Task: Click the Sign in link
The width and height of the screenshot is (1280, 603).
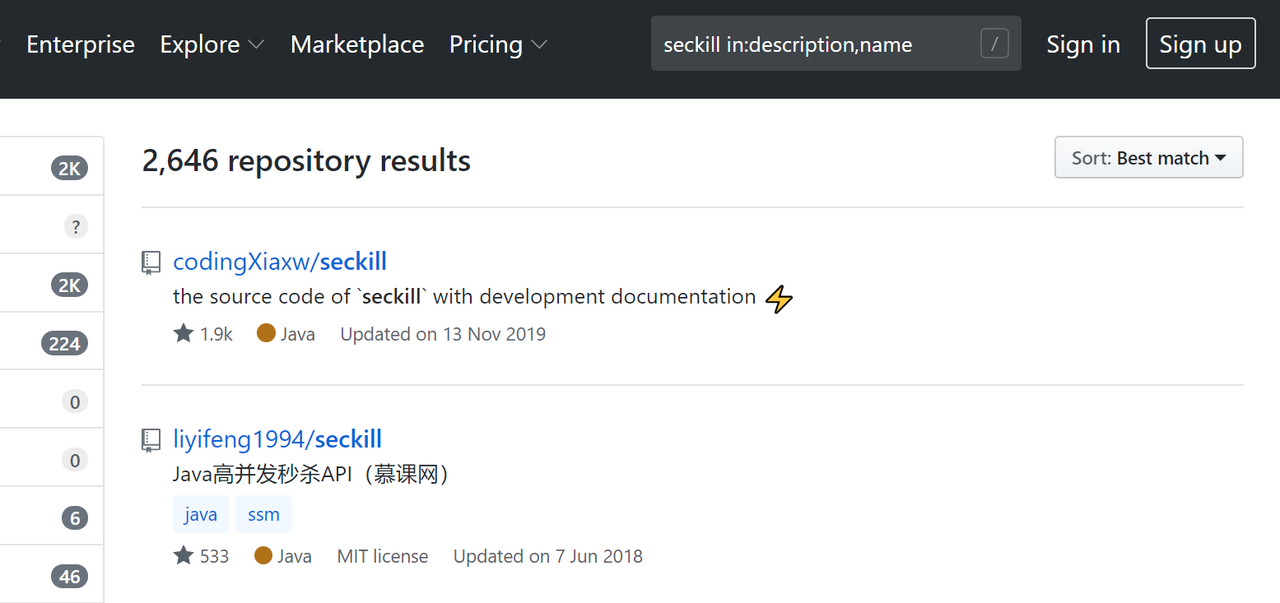Action: (1083, 45)
